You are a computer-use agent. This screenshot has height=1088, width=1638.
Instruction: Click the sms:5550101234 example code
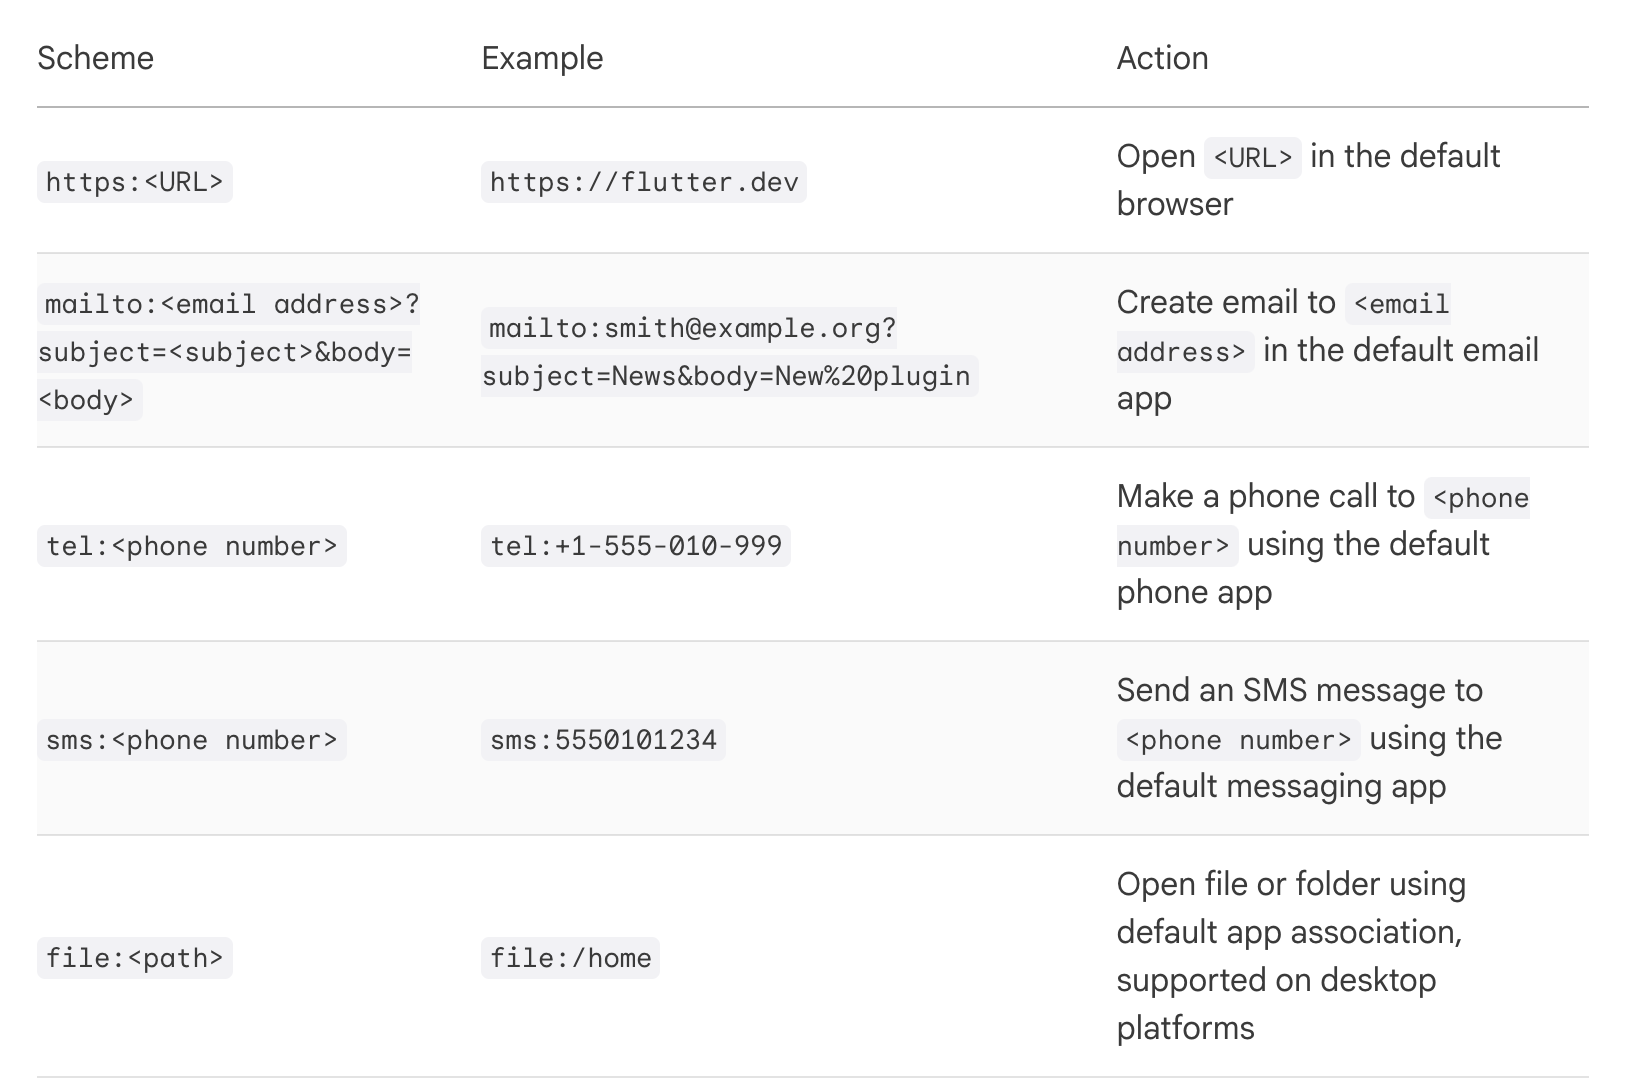pos(603,740)
